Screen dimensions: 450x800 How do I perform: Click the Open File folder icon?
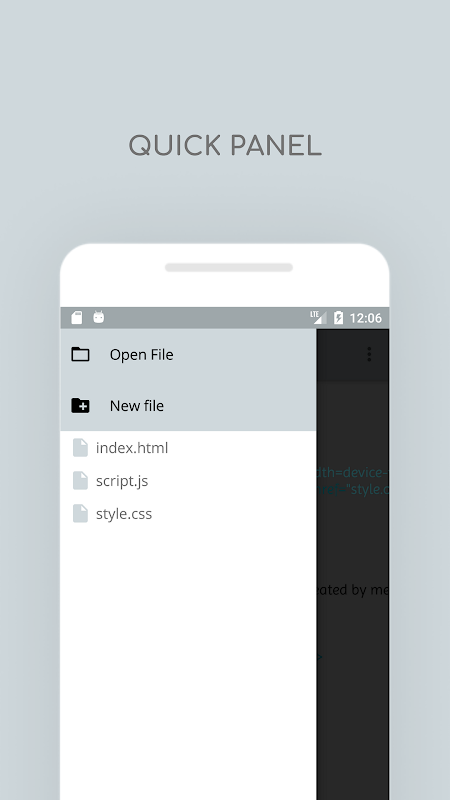[x=80, y=354]
